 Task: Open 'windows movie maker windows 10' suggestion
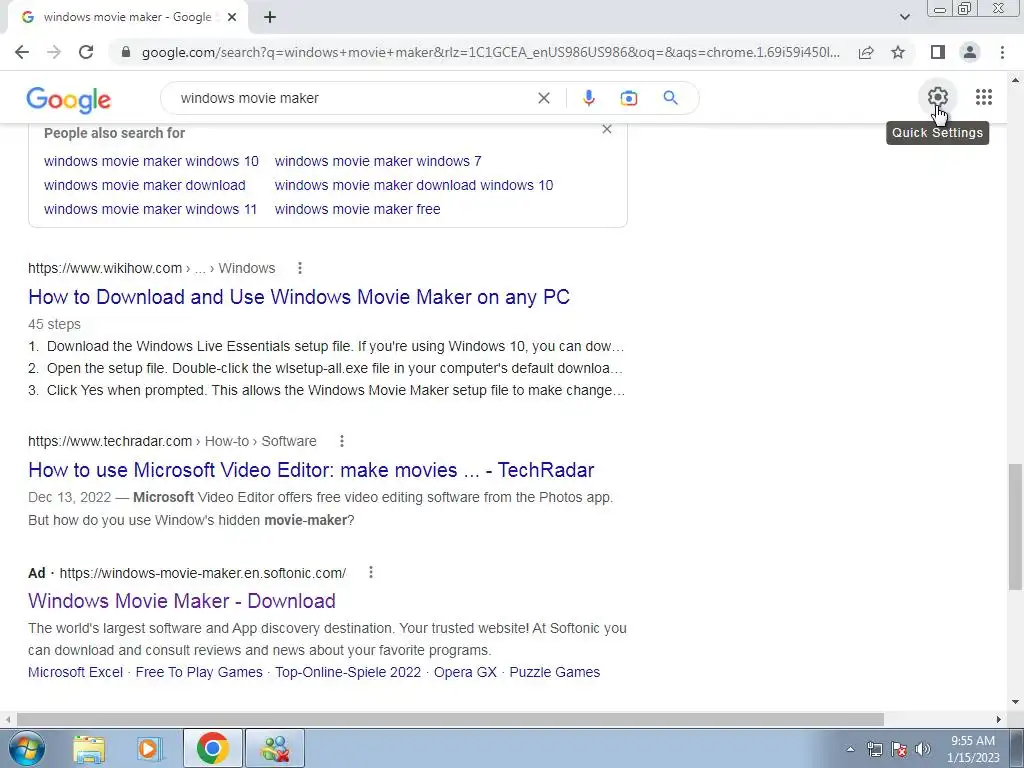pyautogui.click(x=151, y=161)
